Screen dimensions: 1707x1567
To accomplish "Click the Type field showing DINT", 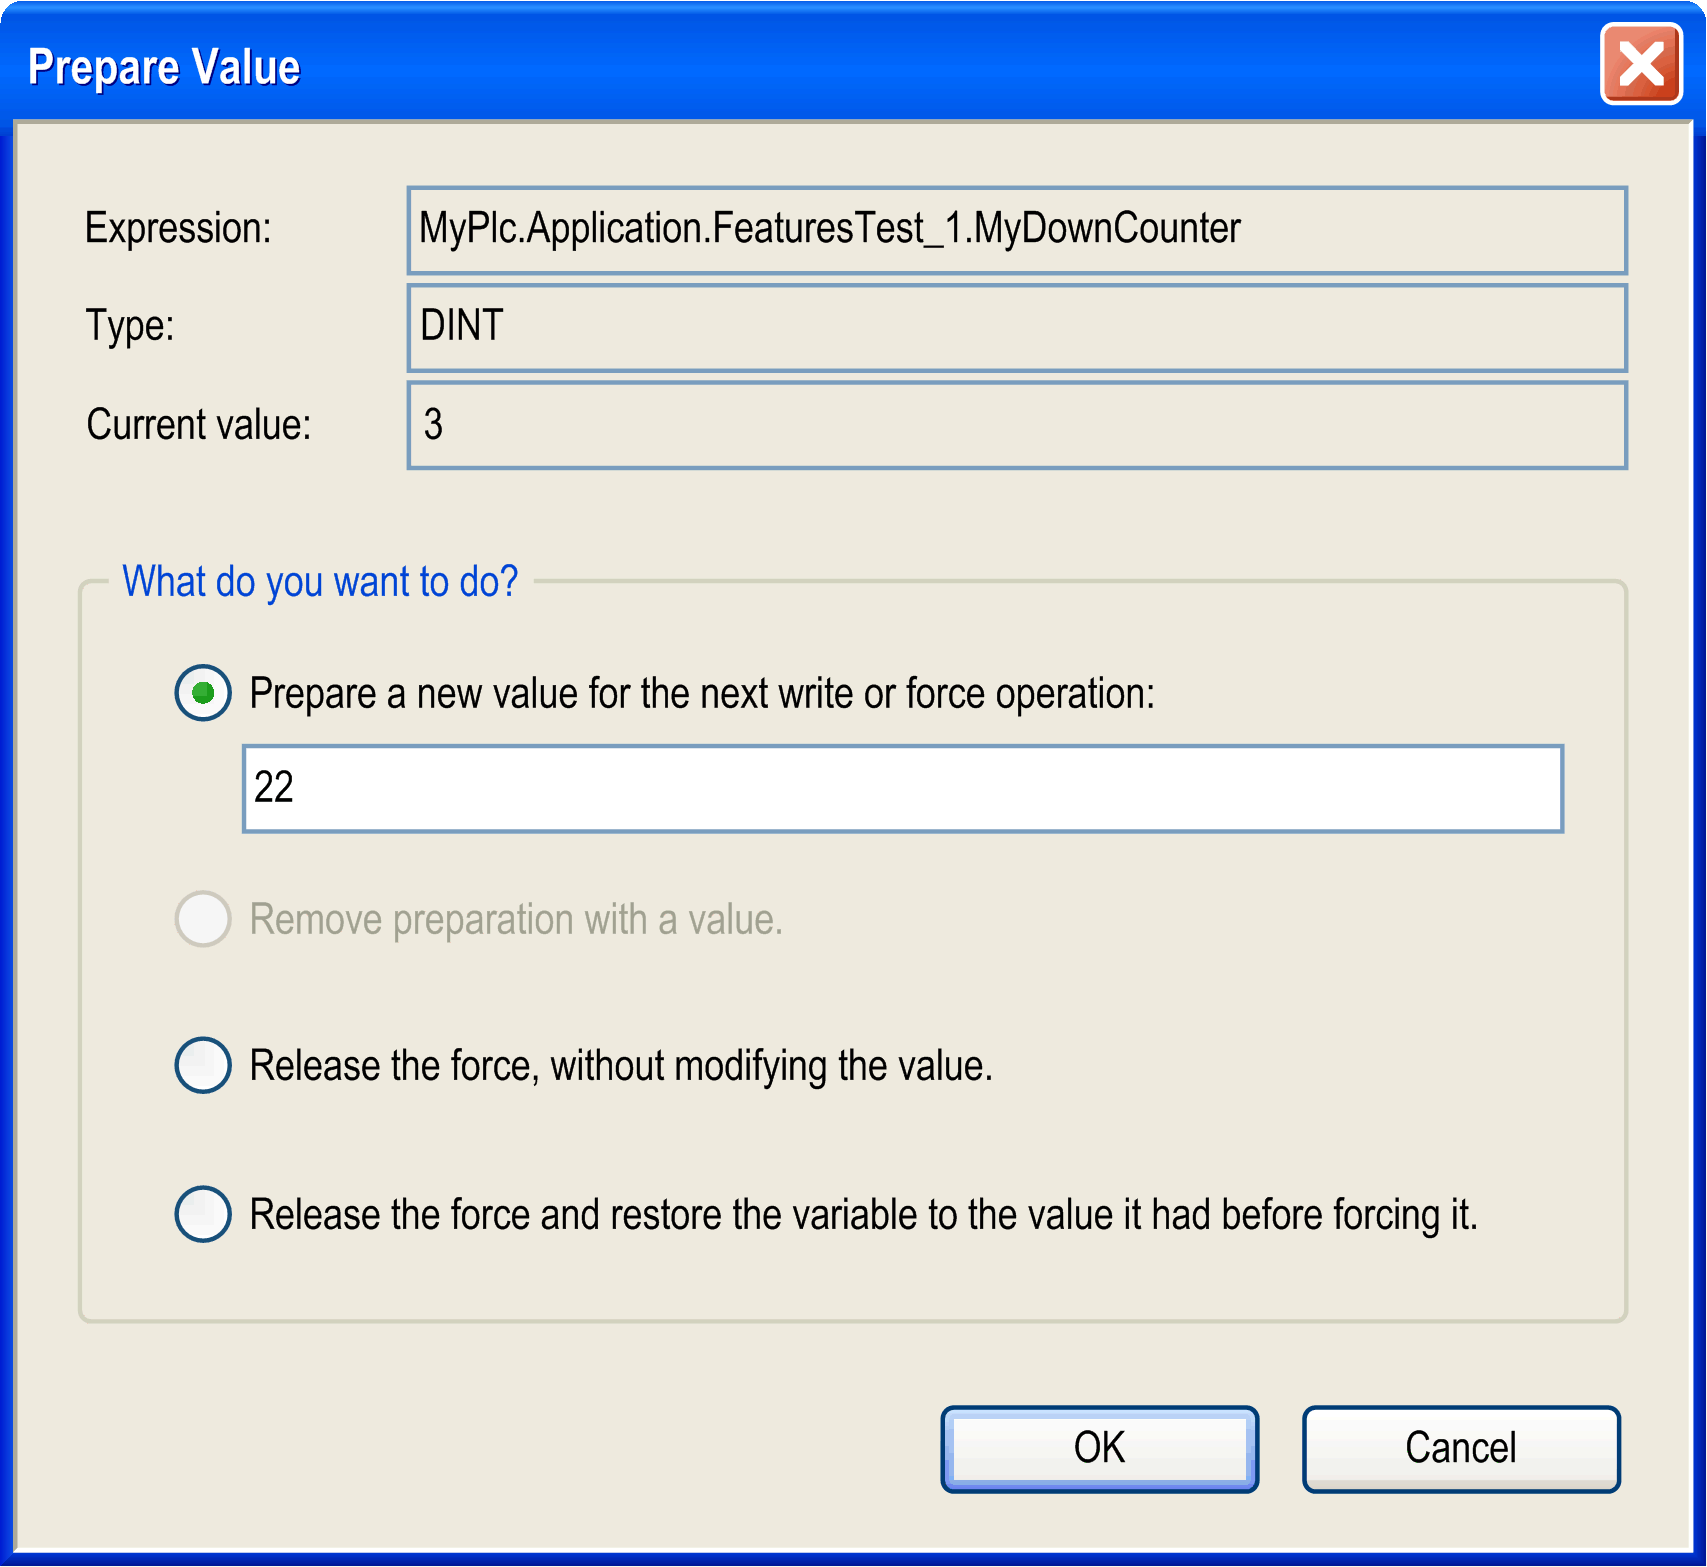I will (1016, 327).
